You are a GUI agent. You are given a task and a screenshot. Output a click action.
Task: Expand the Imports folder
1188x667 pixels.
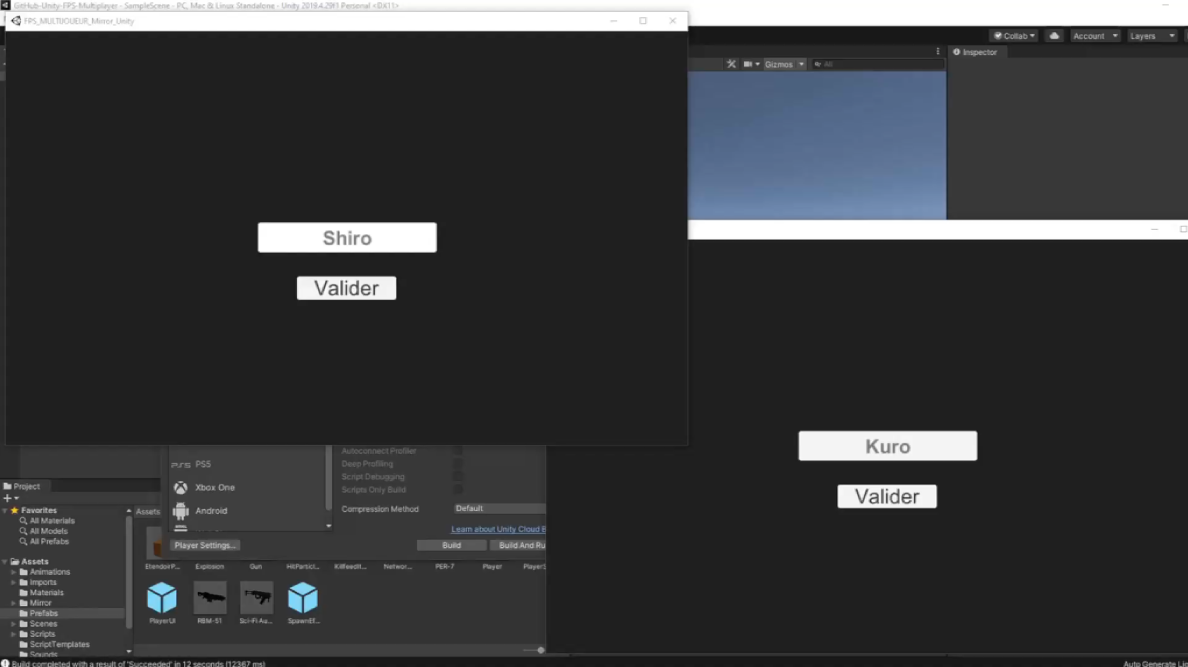pyautogui.click(x=14, y=582)
